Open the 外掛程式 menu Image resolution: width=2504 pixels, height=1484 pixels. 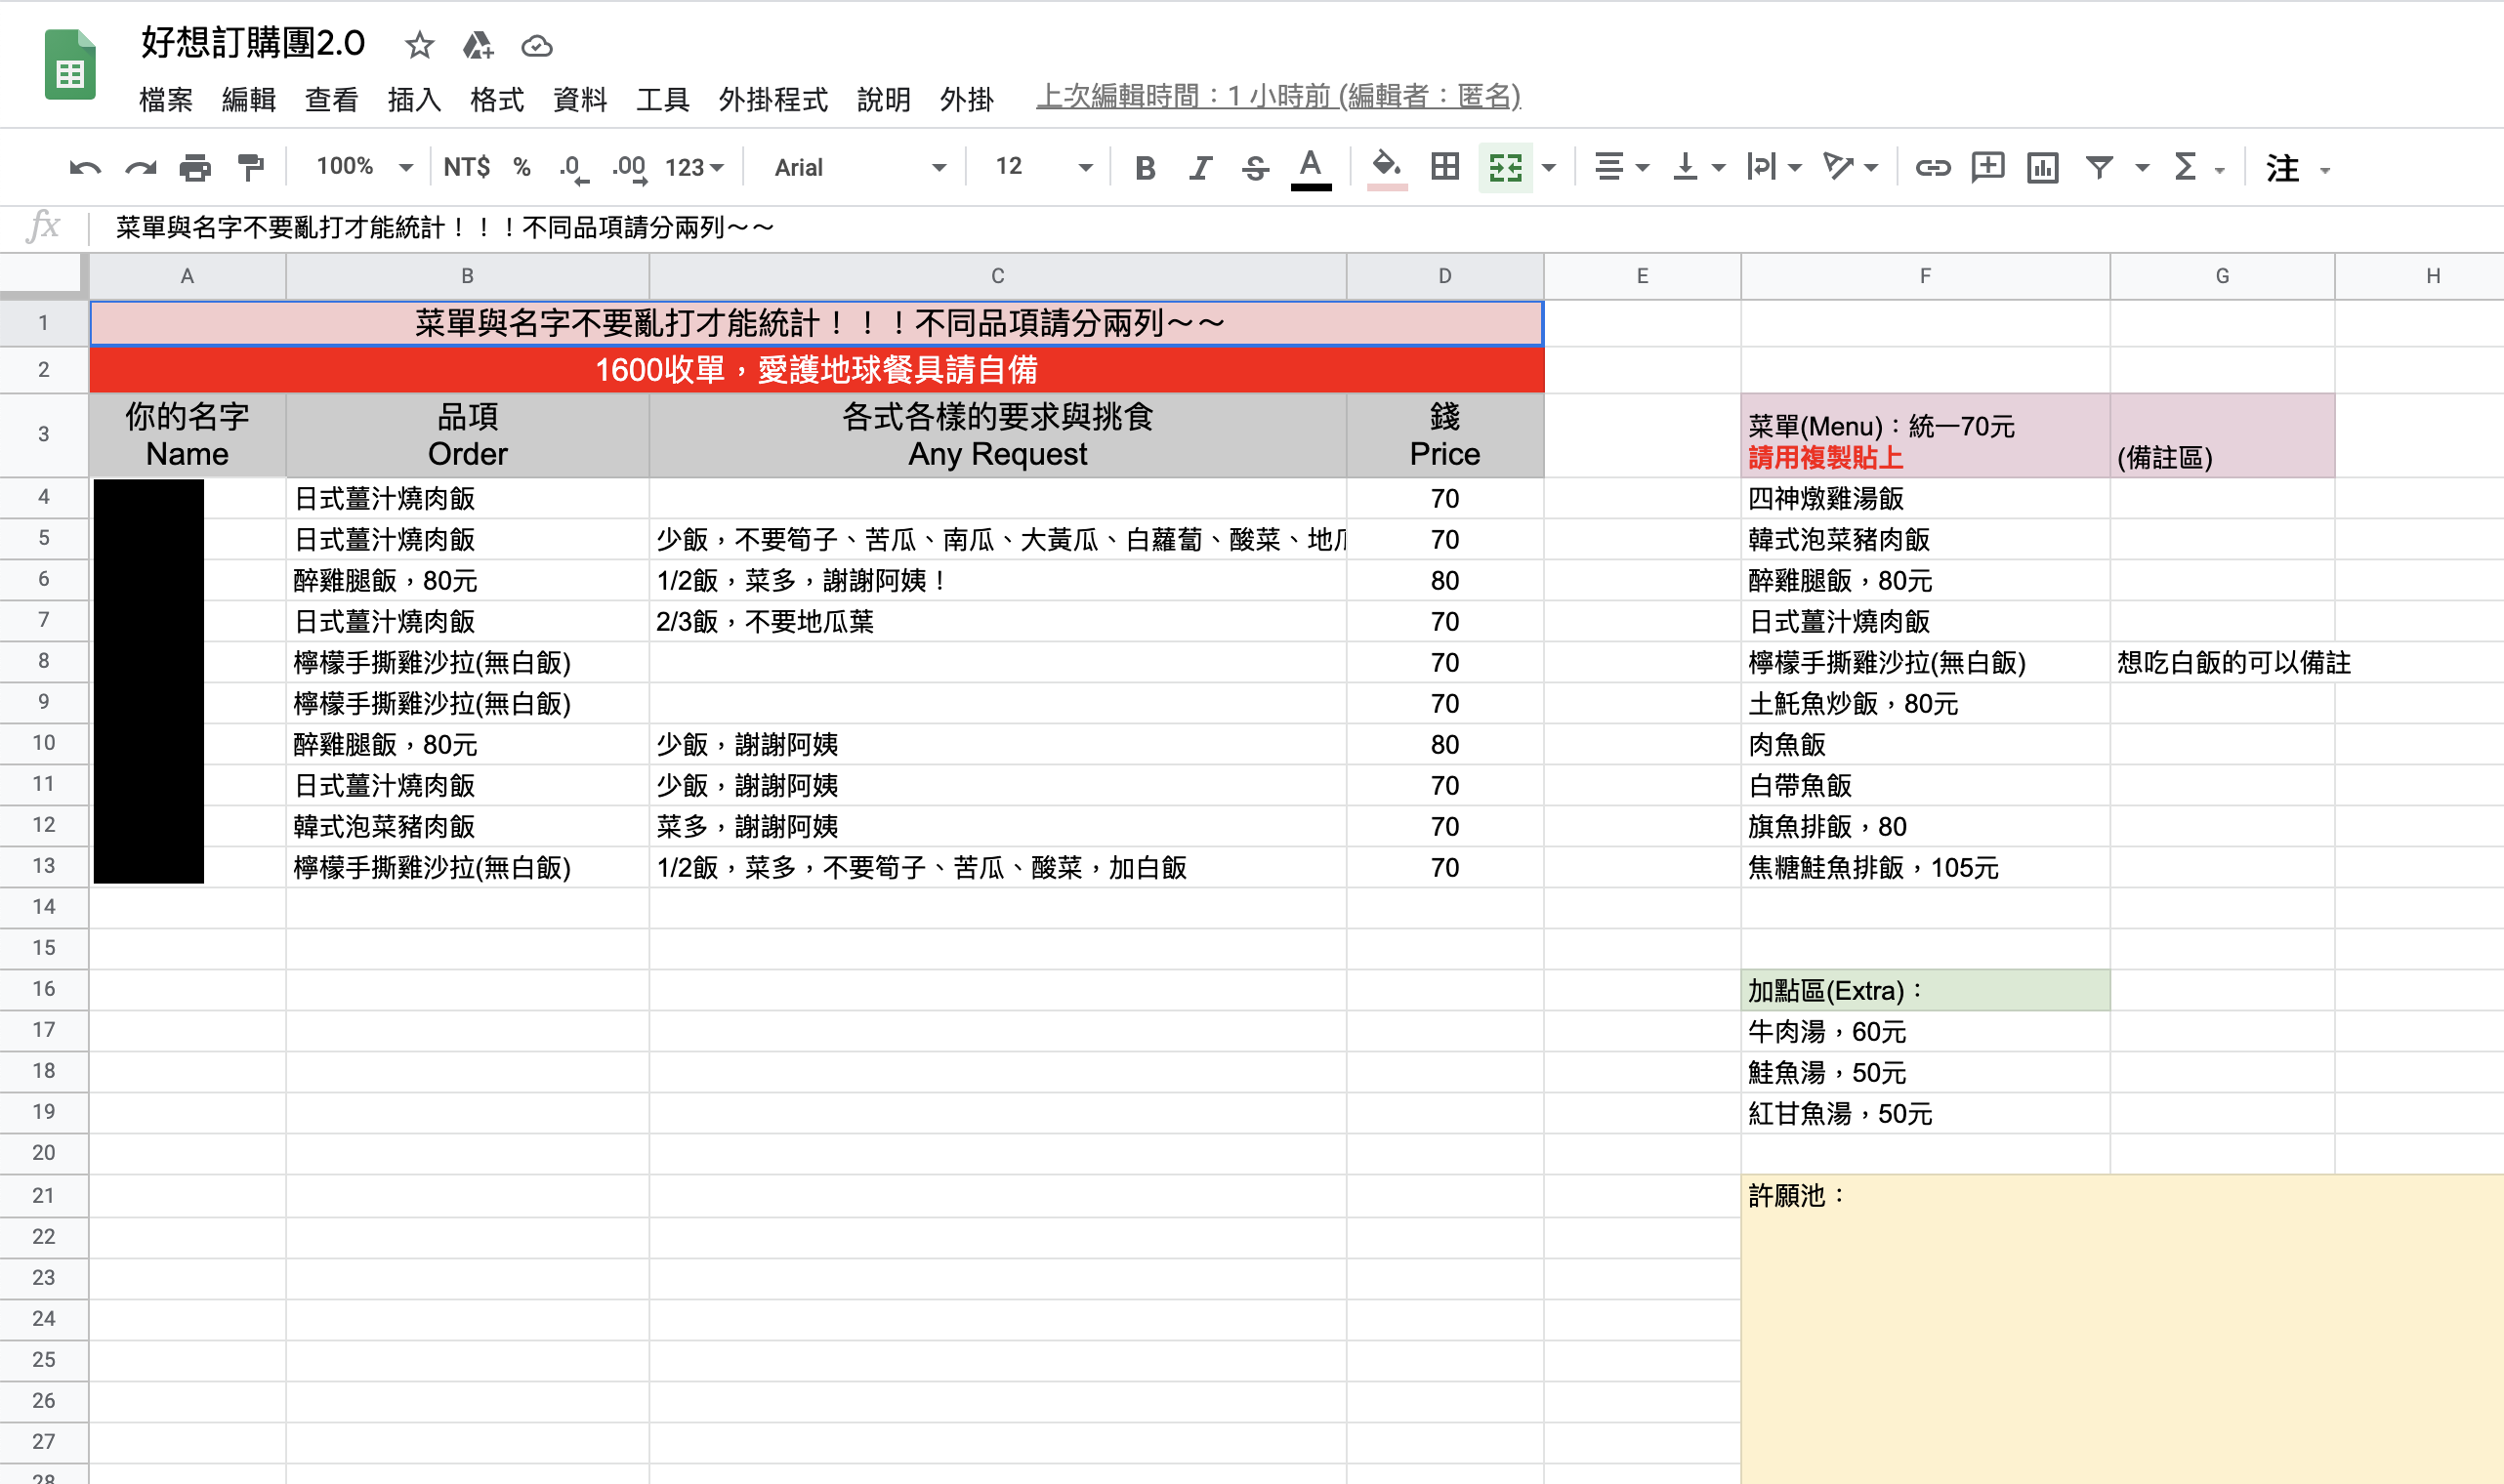coord(773,99)
